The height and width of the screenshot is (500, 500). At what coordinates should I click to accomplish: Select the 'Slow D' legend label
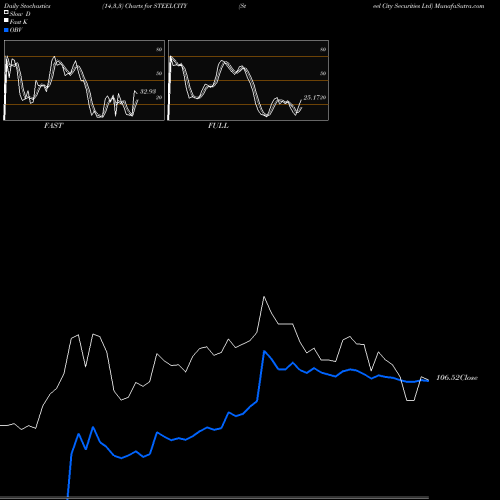click(x=20, y=14)
